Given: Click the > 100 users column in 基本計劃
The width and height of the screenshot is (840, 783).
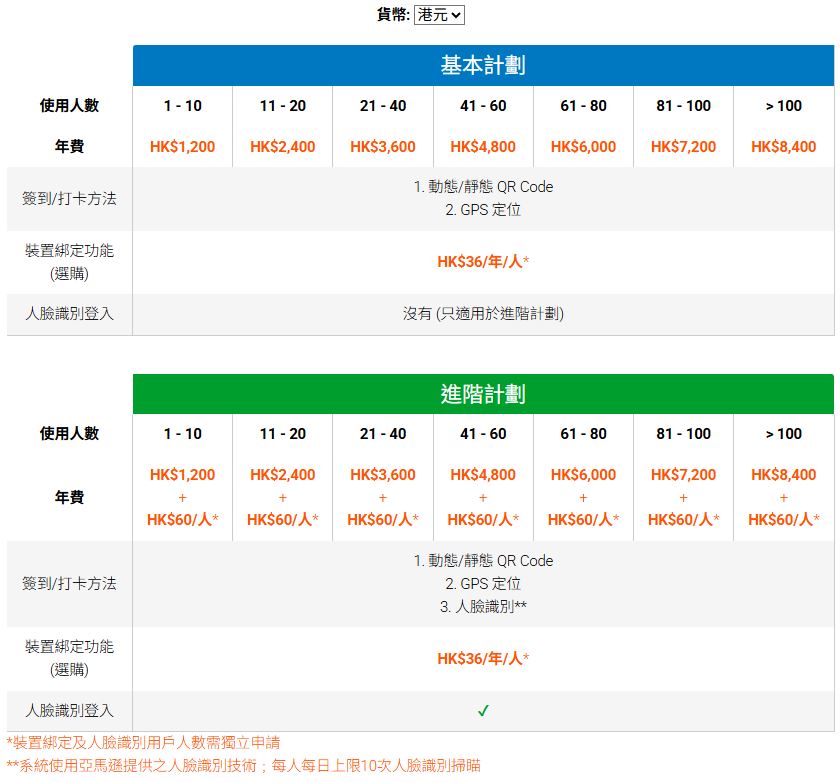Looking at the screenshot, I should tap(783, 106).
